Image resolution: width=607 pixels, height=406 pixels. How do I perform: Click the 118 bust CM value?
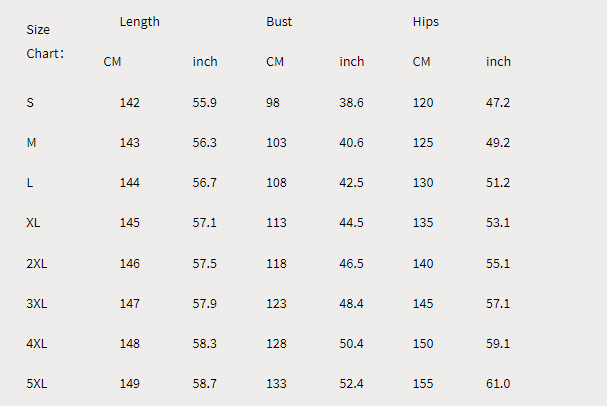[x=277, y=263]
